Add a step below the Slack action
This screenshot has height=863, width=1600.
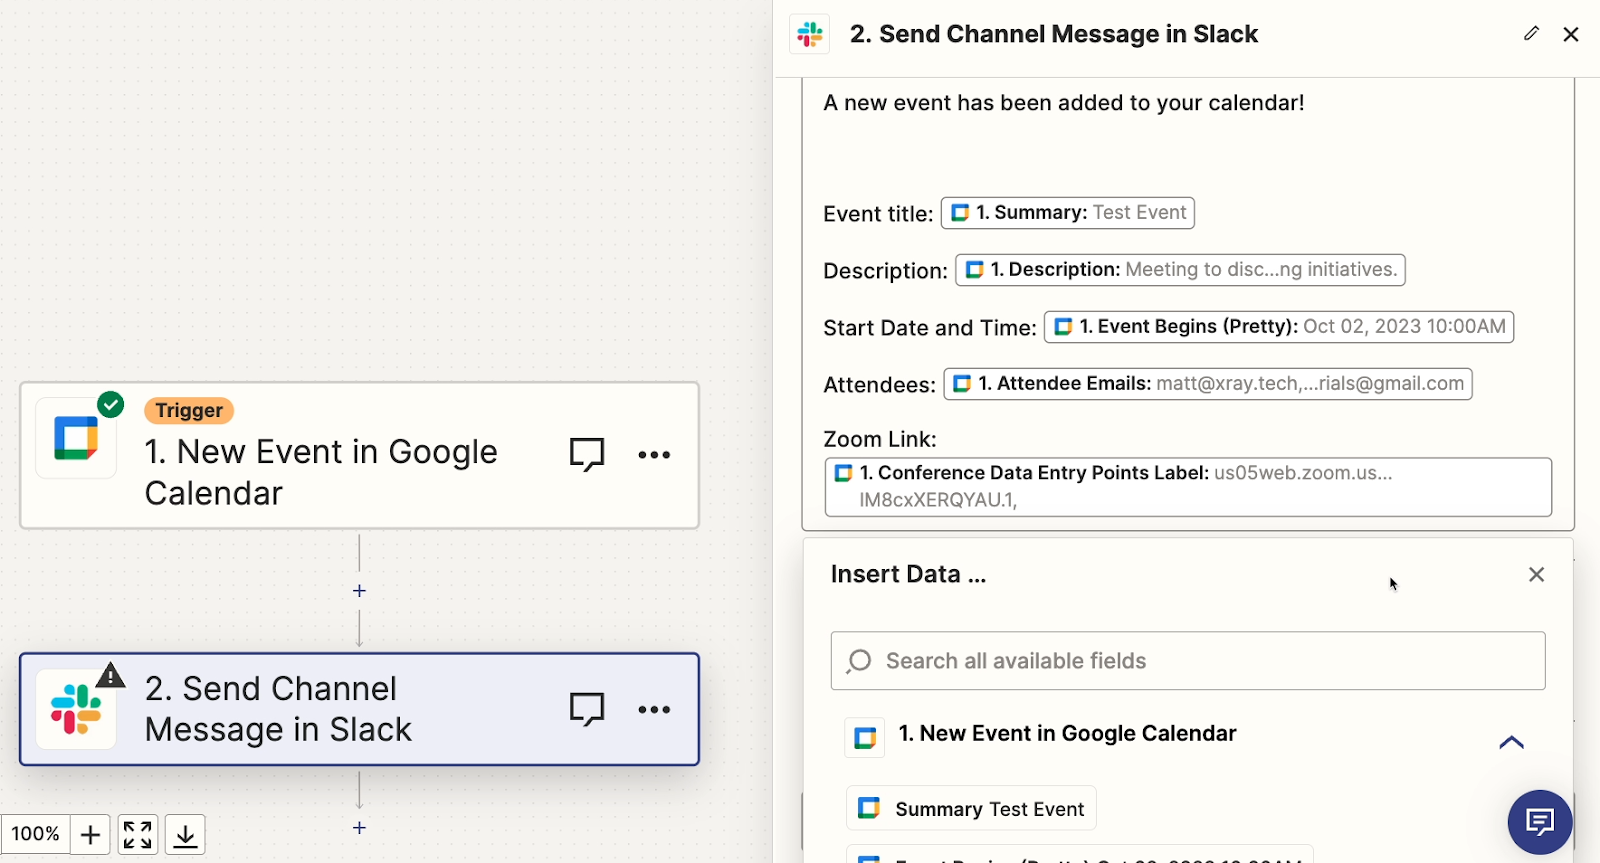pos(359,828)
